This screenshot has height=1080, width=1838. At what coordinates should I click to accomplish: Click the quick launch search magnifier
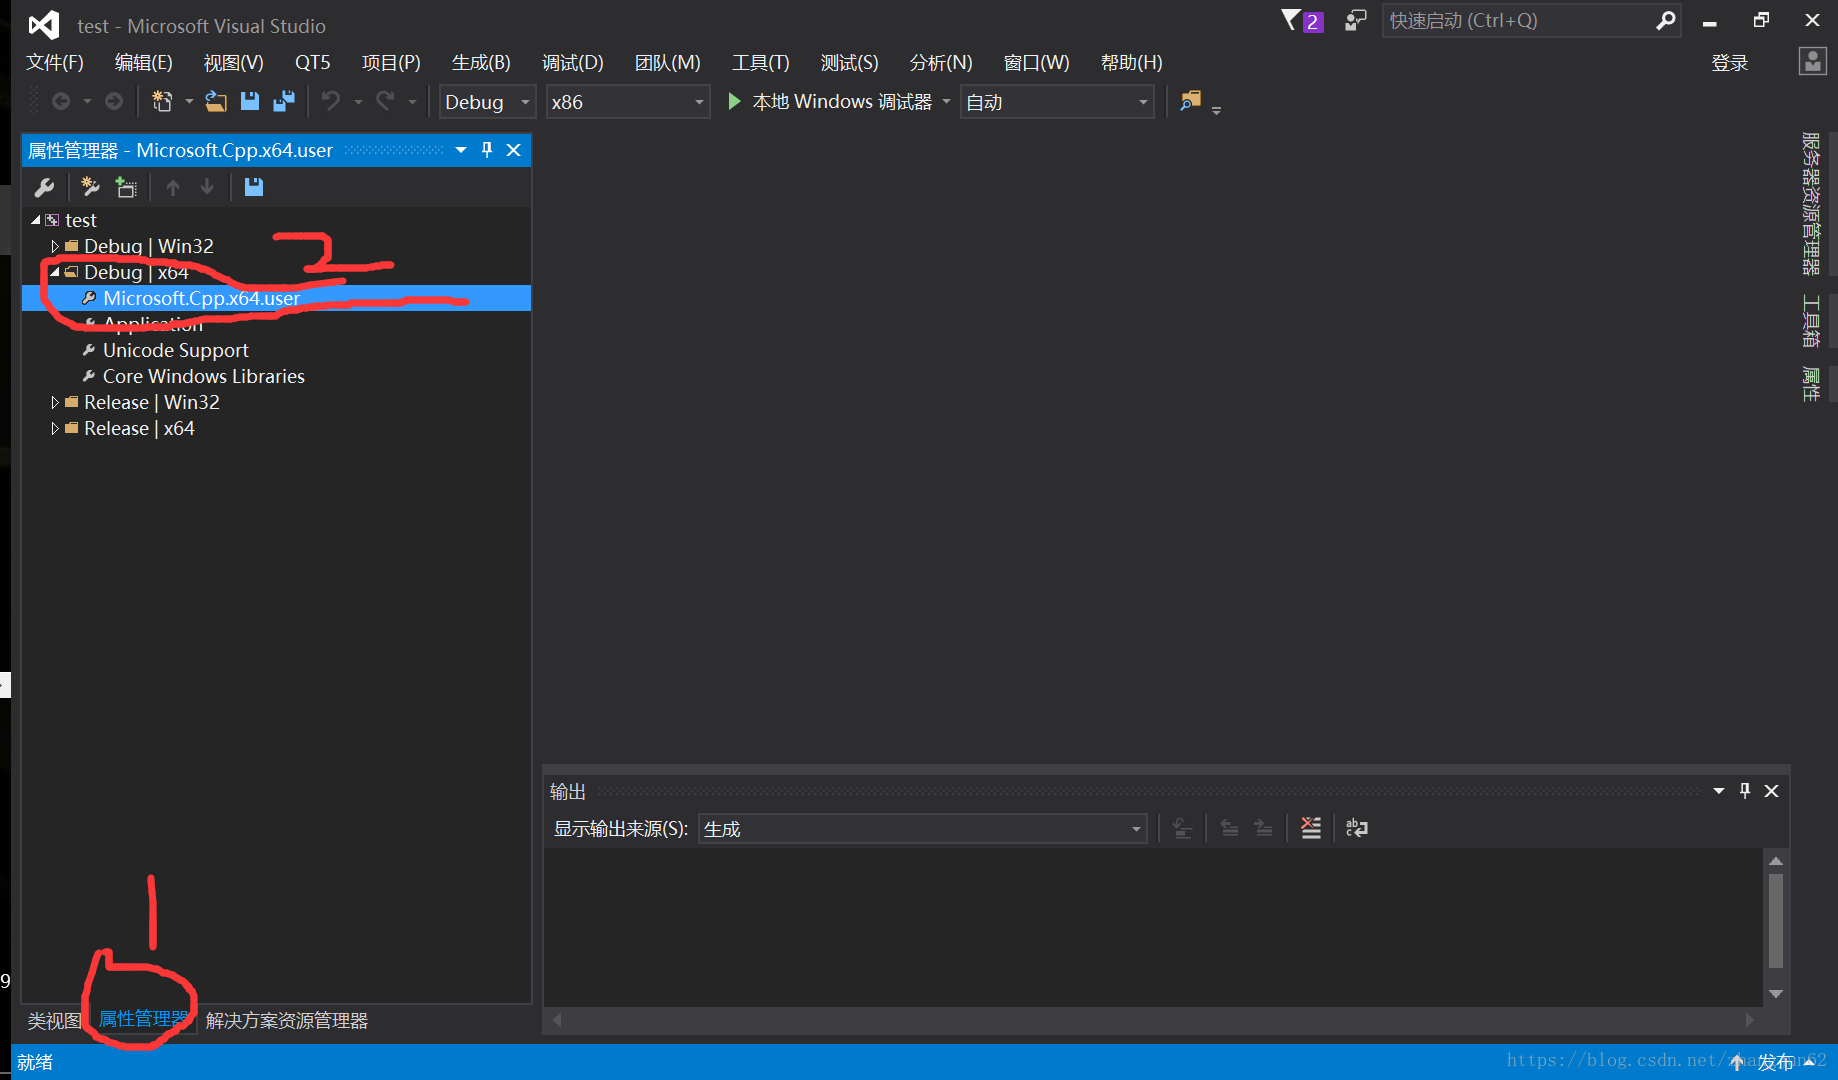[x=1665, y=20]
